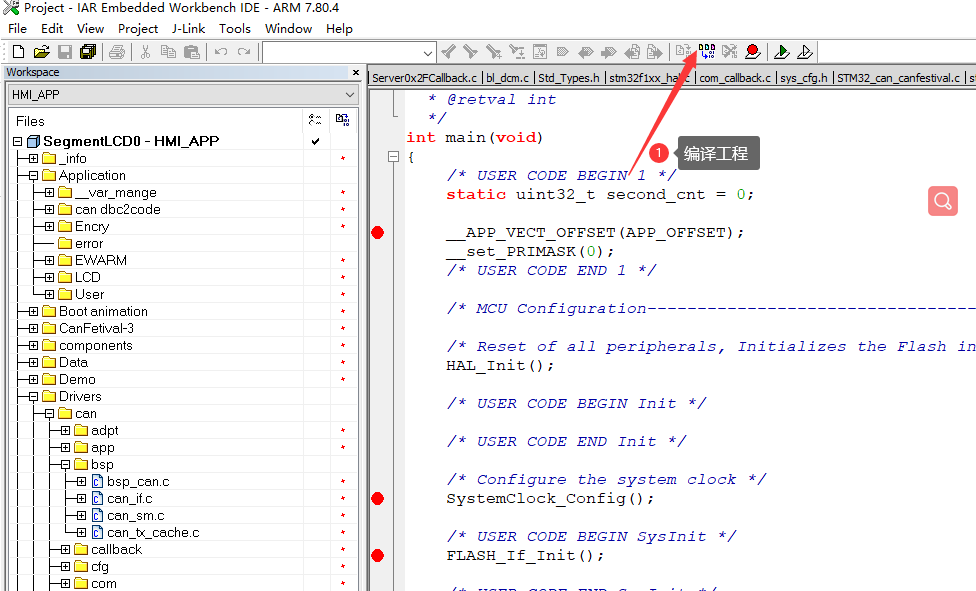Expand the _info folder
This screenshot has width=976, height=591.
(x=34, y=158)
